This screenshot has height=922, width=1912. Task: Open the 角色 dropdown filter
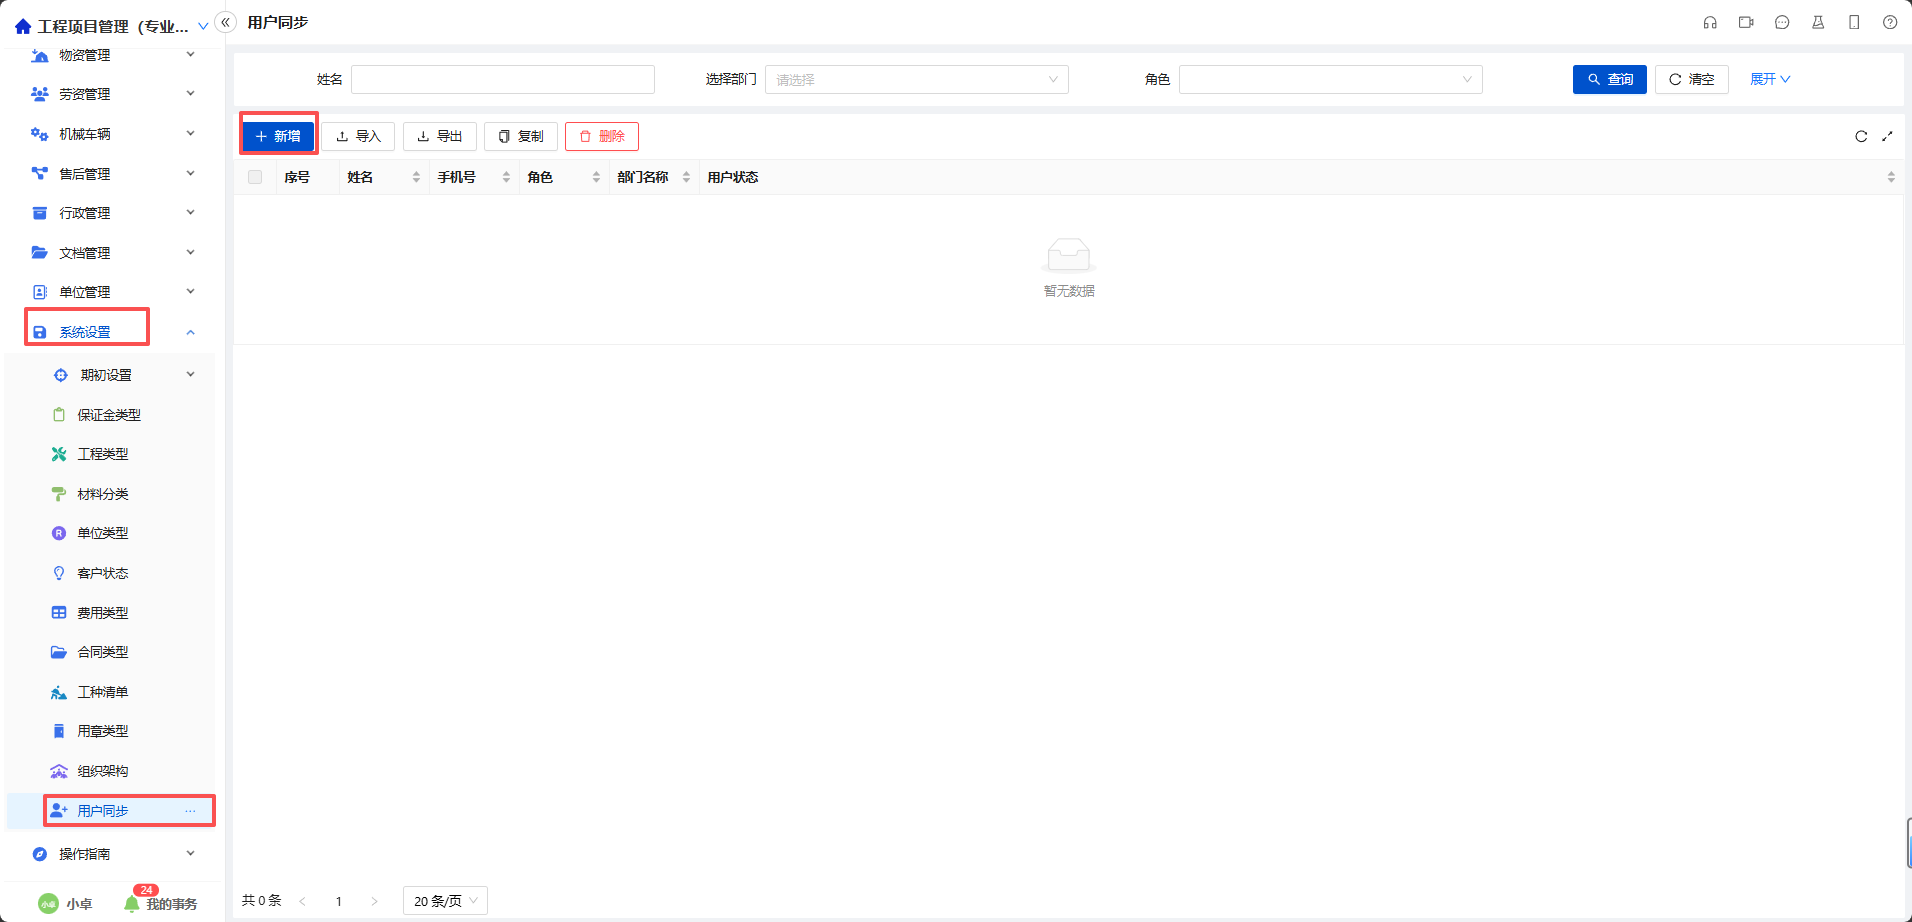click(x=1330, y=79)
